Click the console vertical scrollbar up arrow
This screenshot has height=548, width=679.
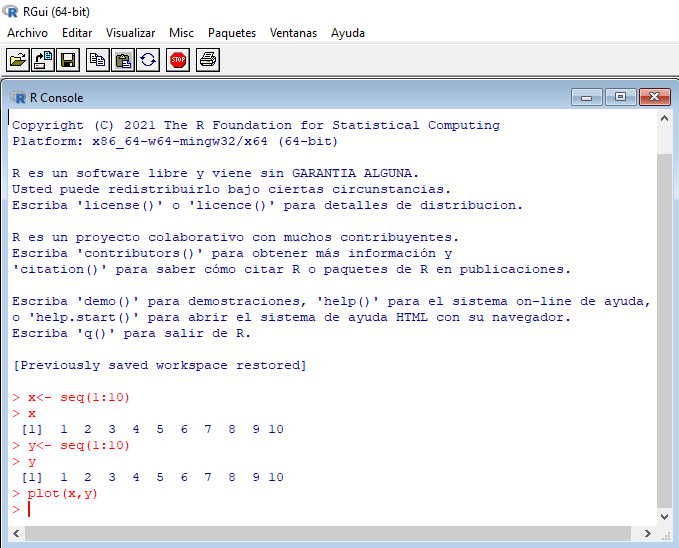pyautogui.click(x=664, y=118)
